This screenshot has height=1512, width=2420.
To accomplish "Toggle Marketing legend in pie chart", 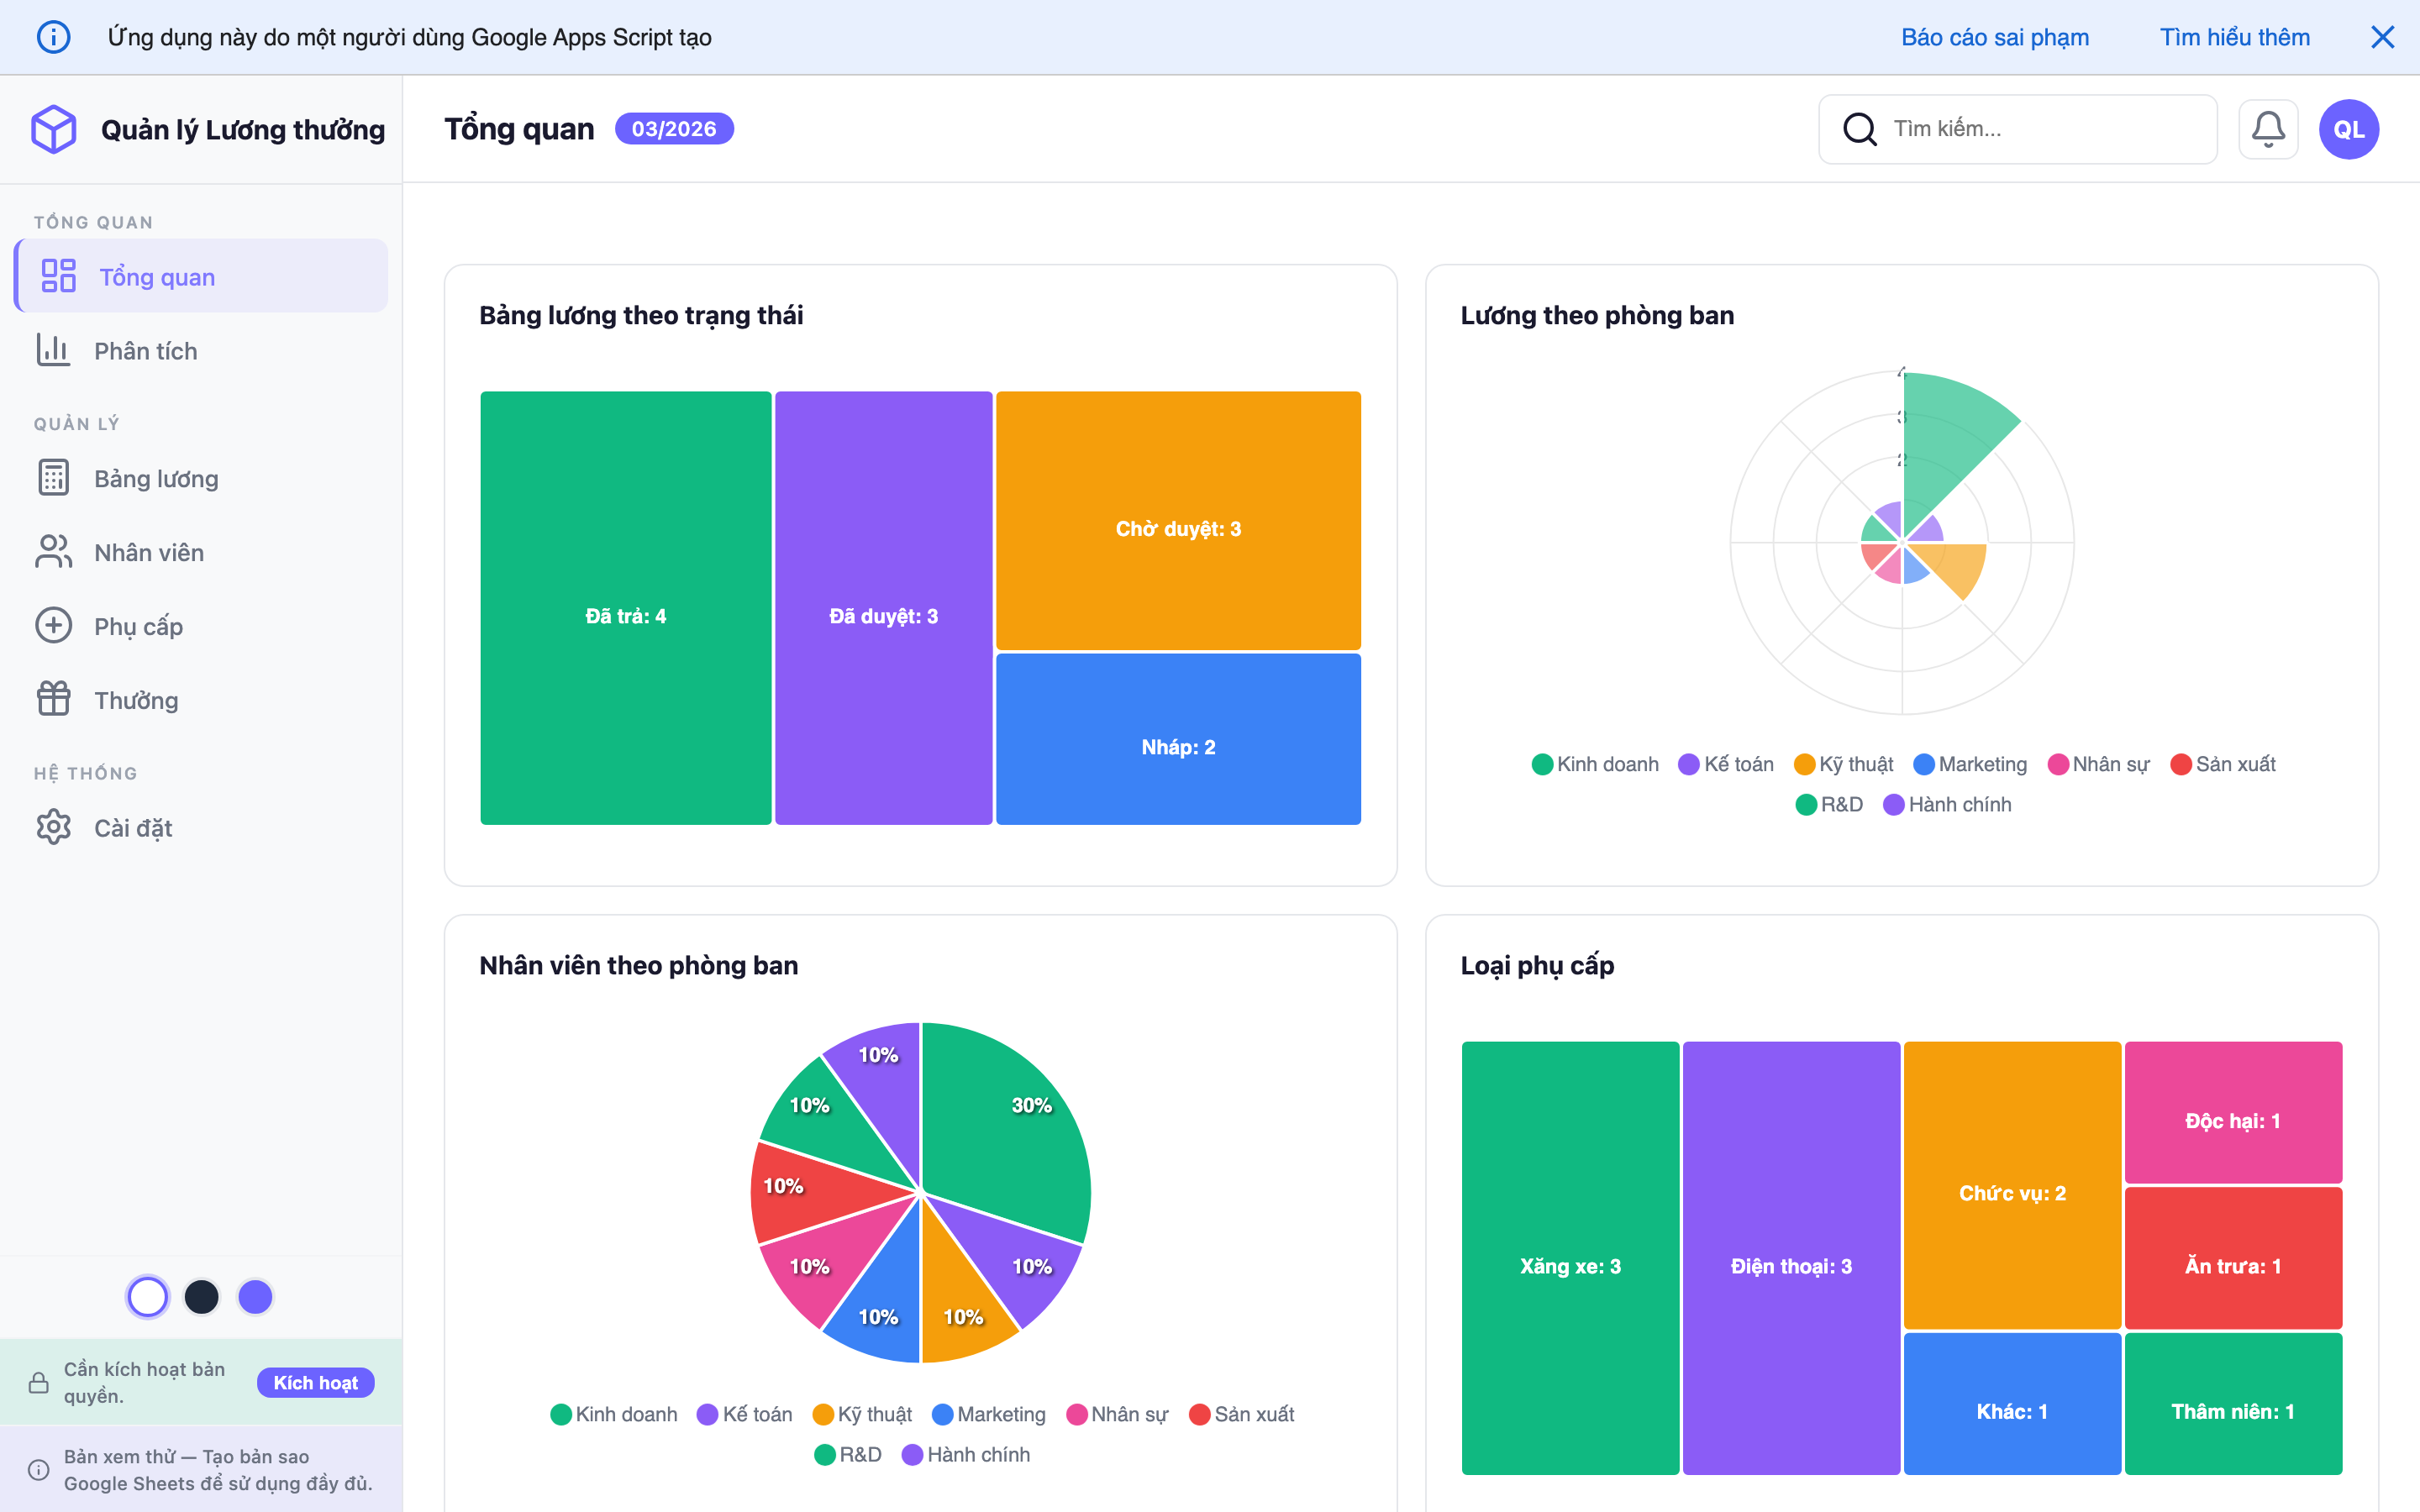I will tap(989, 1414).
